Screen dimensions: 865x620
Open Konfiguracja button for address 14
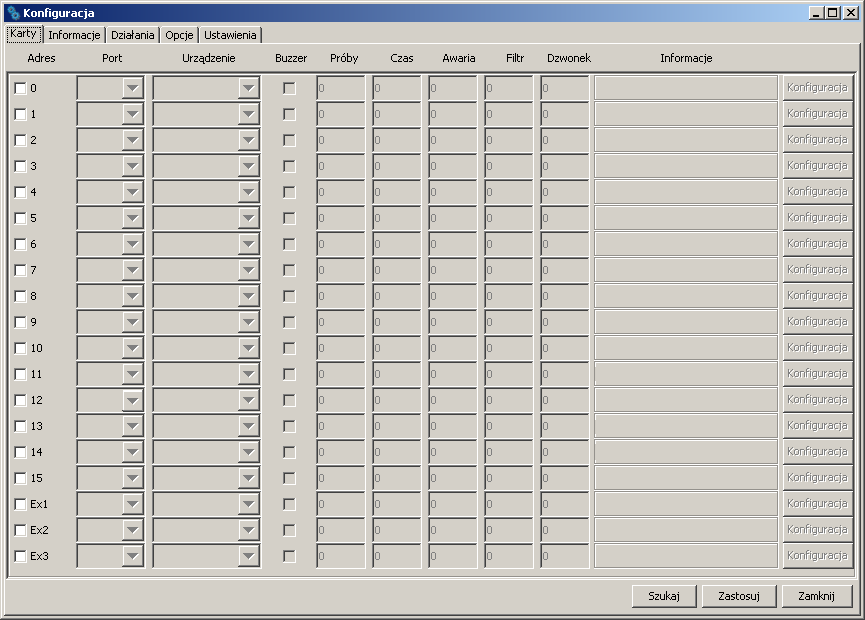[818, 452]
